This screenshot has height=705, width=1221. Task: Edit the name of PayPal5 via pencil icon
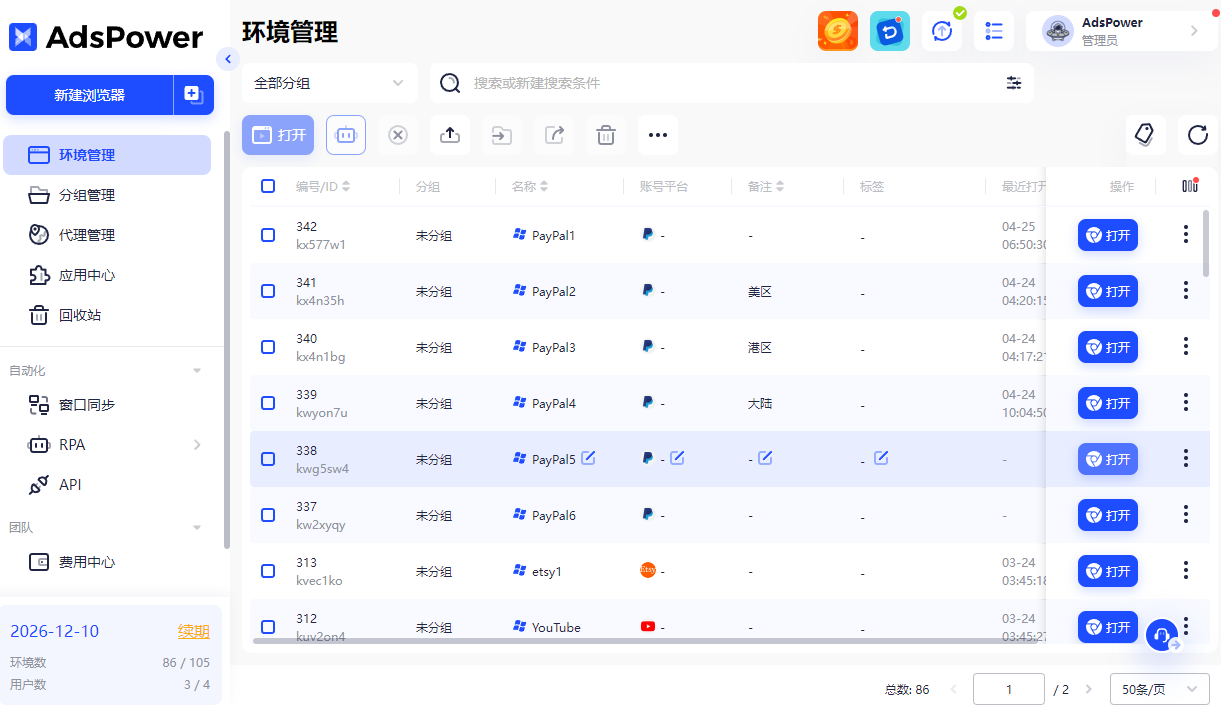click(589, 458)
